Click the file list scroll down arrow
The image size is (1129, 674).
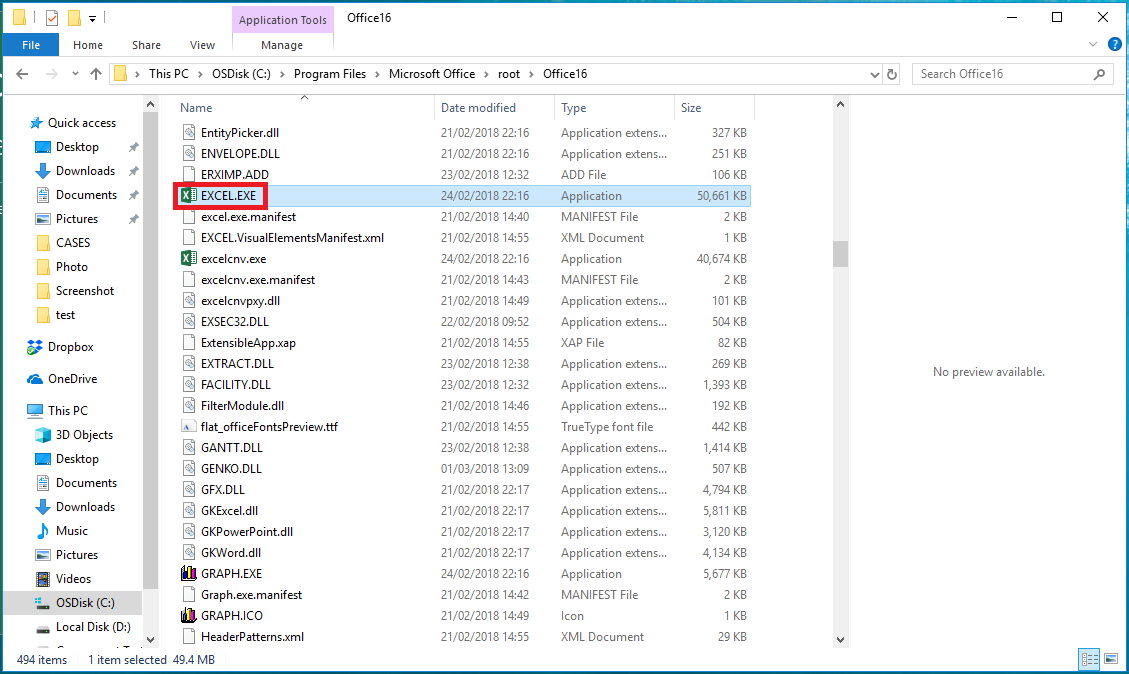point(840,639)
